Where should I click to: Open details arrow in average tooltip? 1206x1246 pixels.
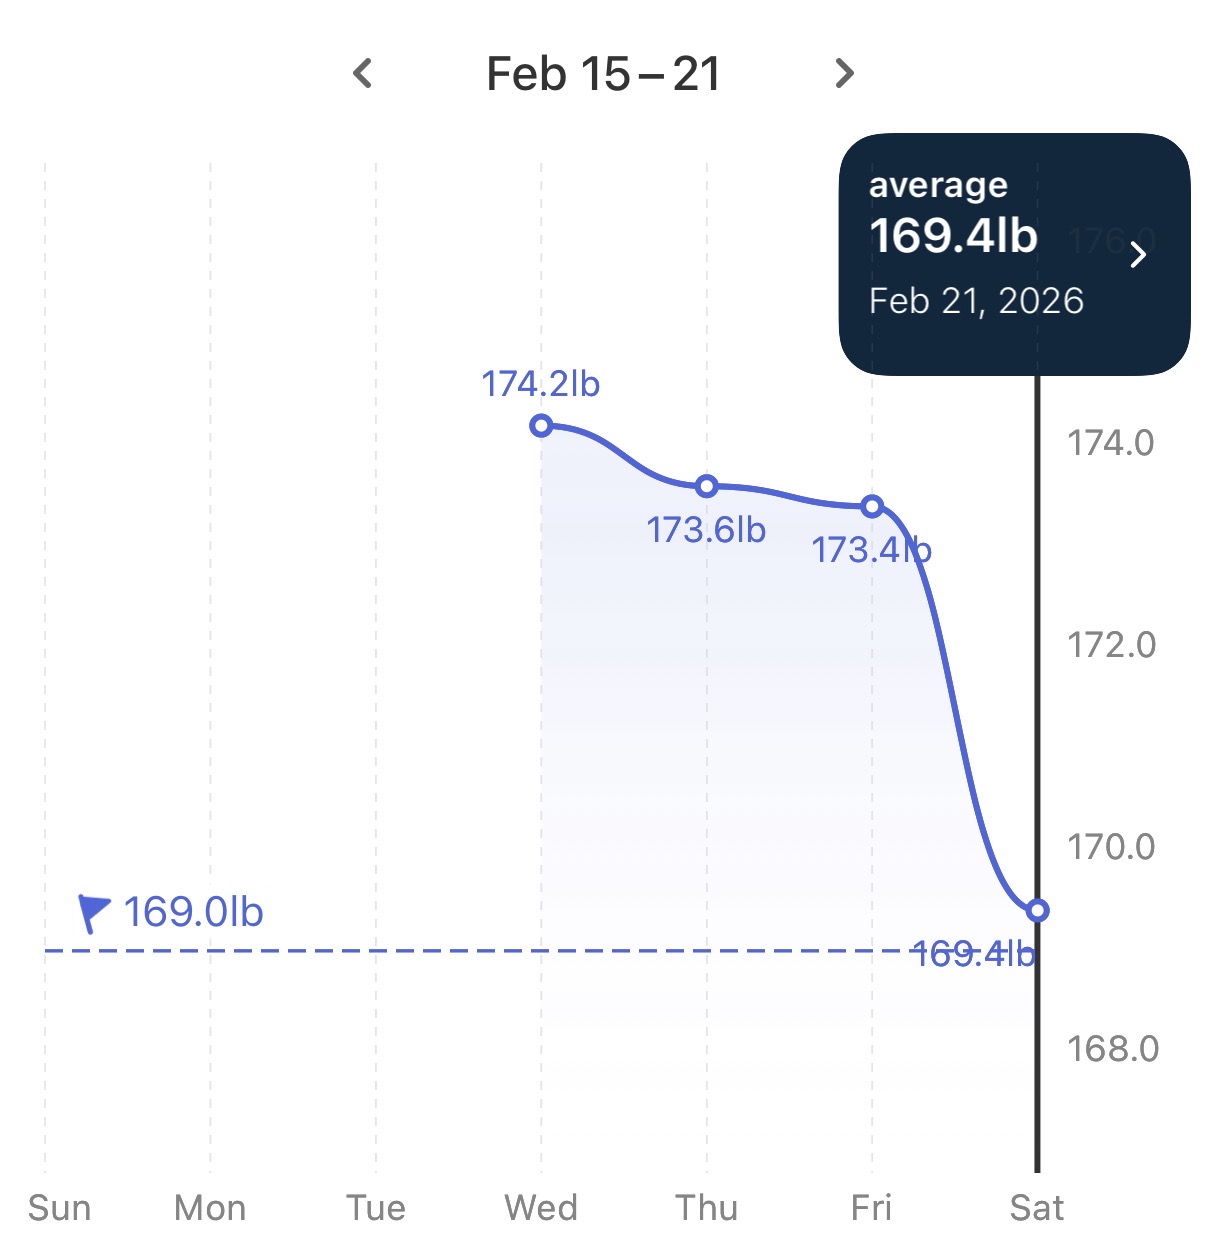coord(1138,255)
